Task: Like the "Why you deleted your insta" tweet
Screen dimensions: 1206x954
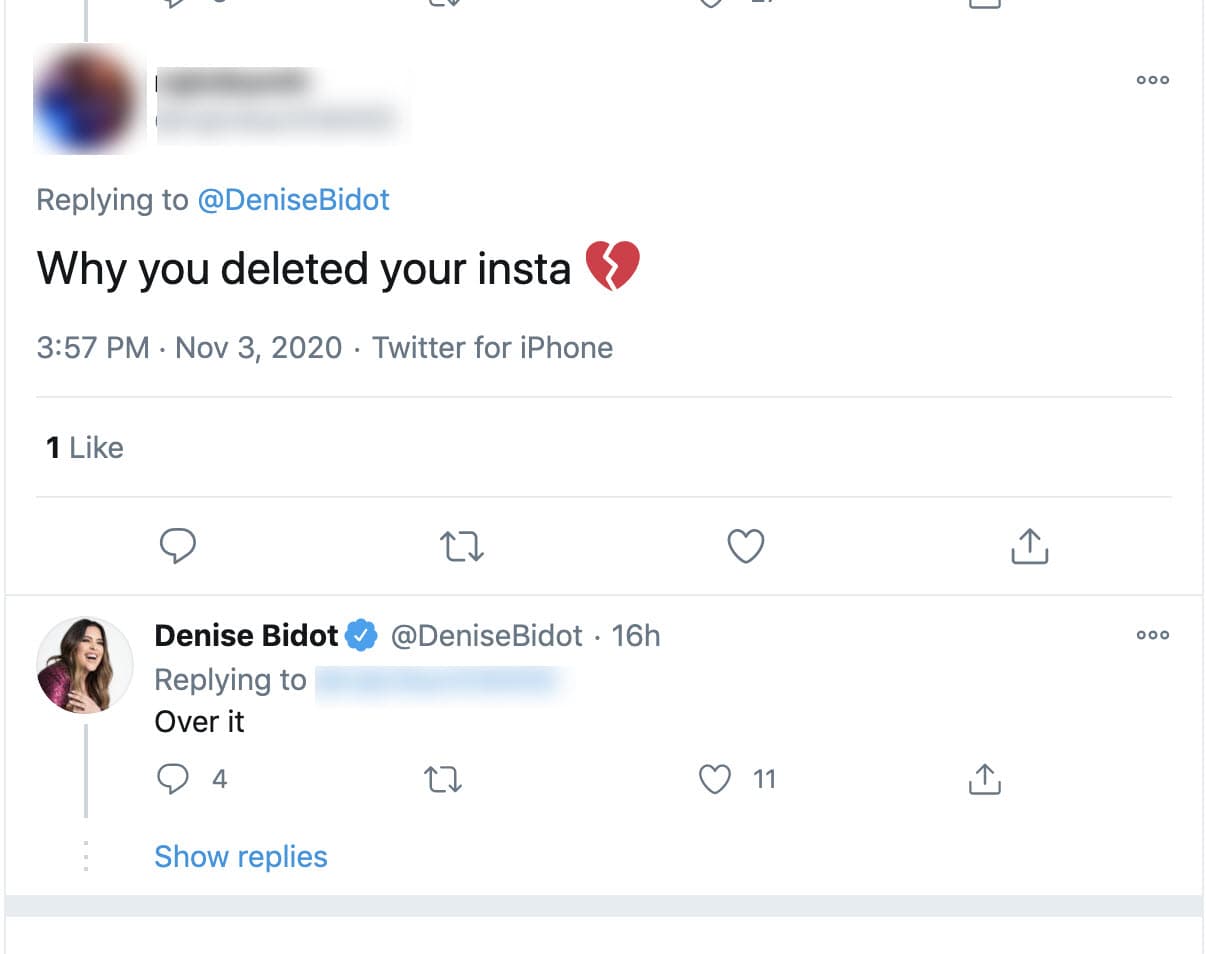Action: click(744, 546)
